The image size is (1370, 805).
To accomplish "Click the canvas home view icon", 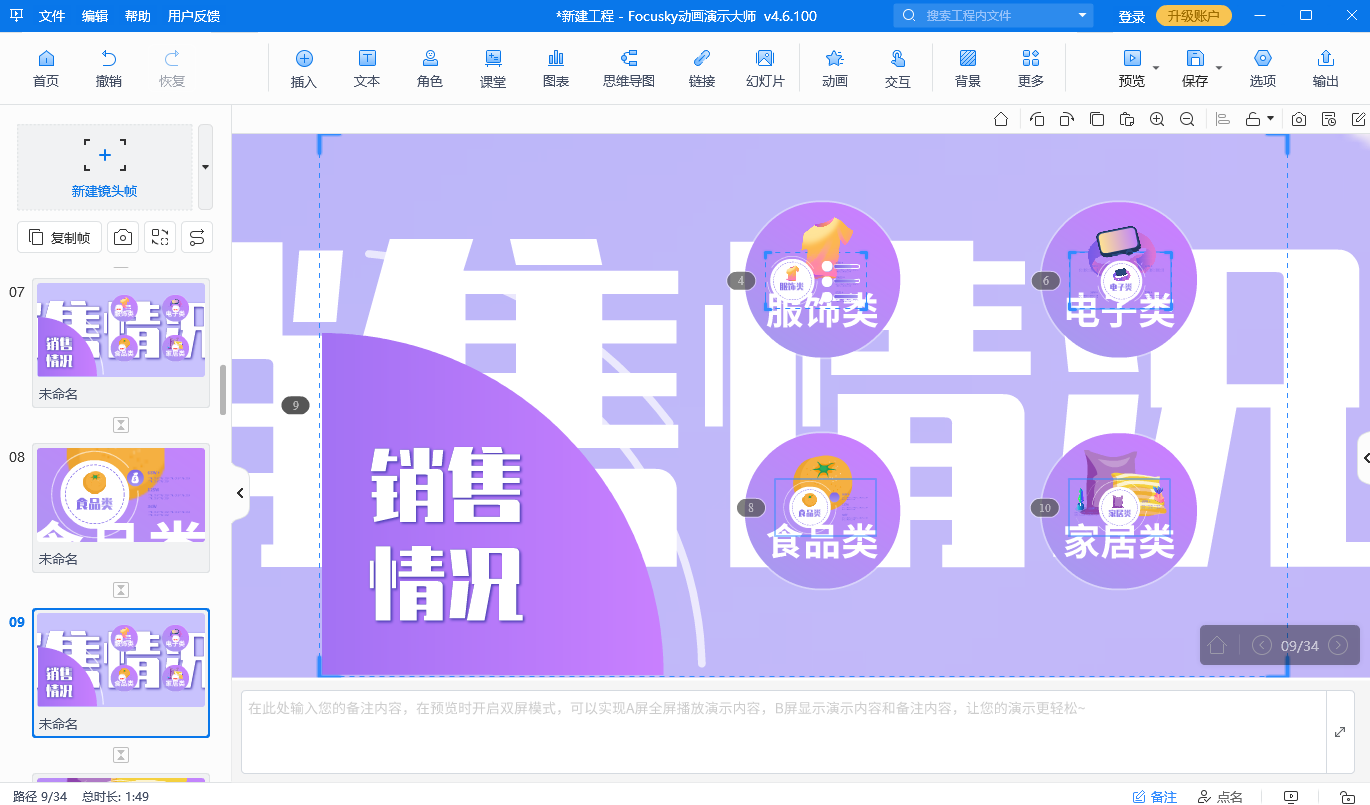I will [1001, 119].
